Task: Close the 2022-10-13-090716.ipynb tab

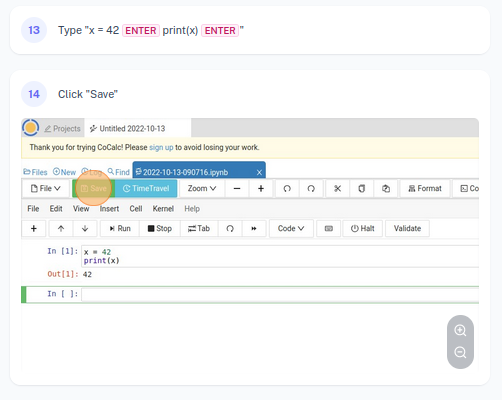Action: pos(259,172)
